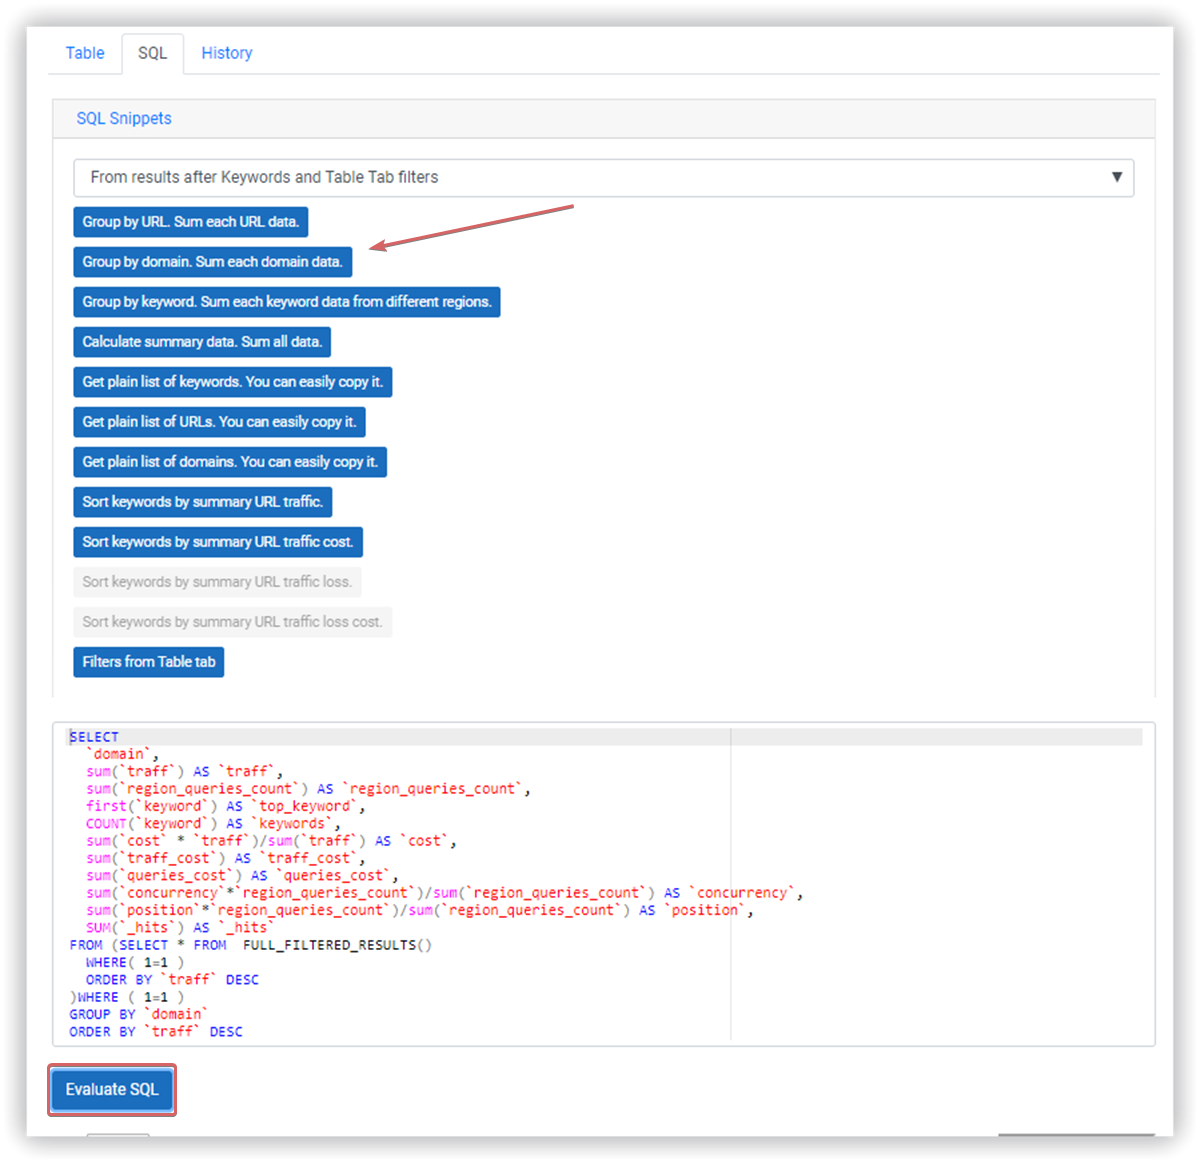Select the SQL tab

[x=152, y=53]
